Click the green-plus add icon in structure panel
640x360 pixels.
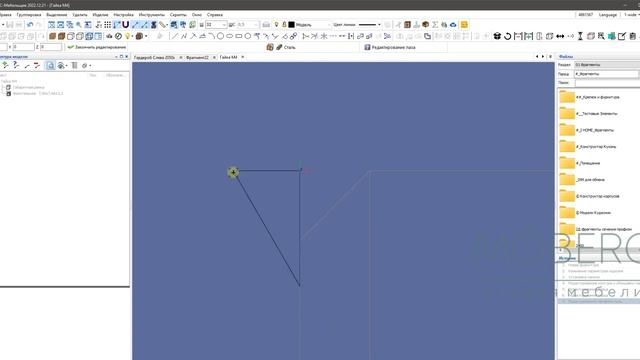pos(5,65)
